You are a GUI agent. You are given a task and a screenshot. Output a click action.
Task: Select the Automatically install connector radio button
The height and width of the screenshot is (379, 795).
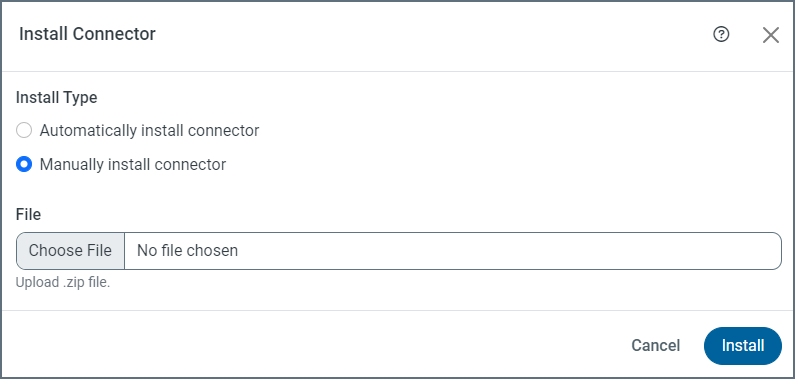point(24,130)
